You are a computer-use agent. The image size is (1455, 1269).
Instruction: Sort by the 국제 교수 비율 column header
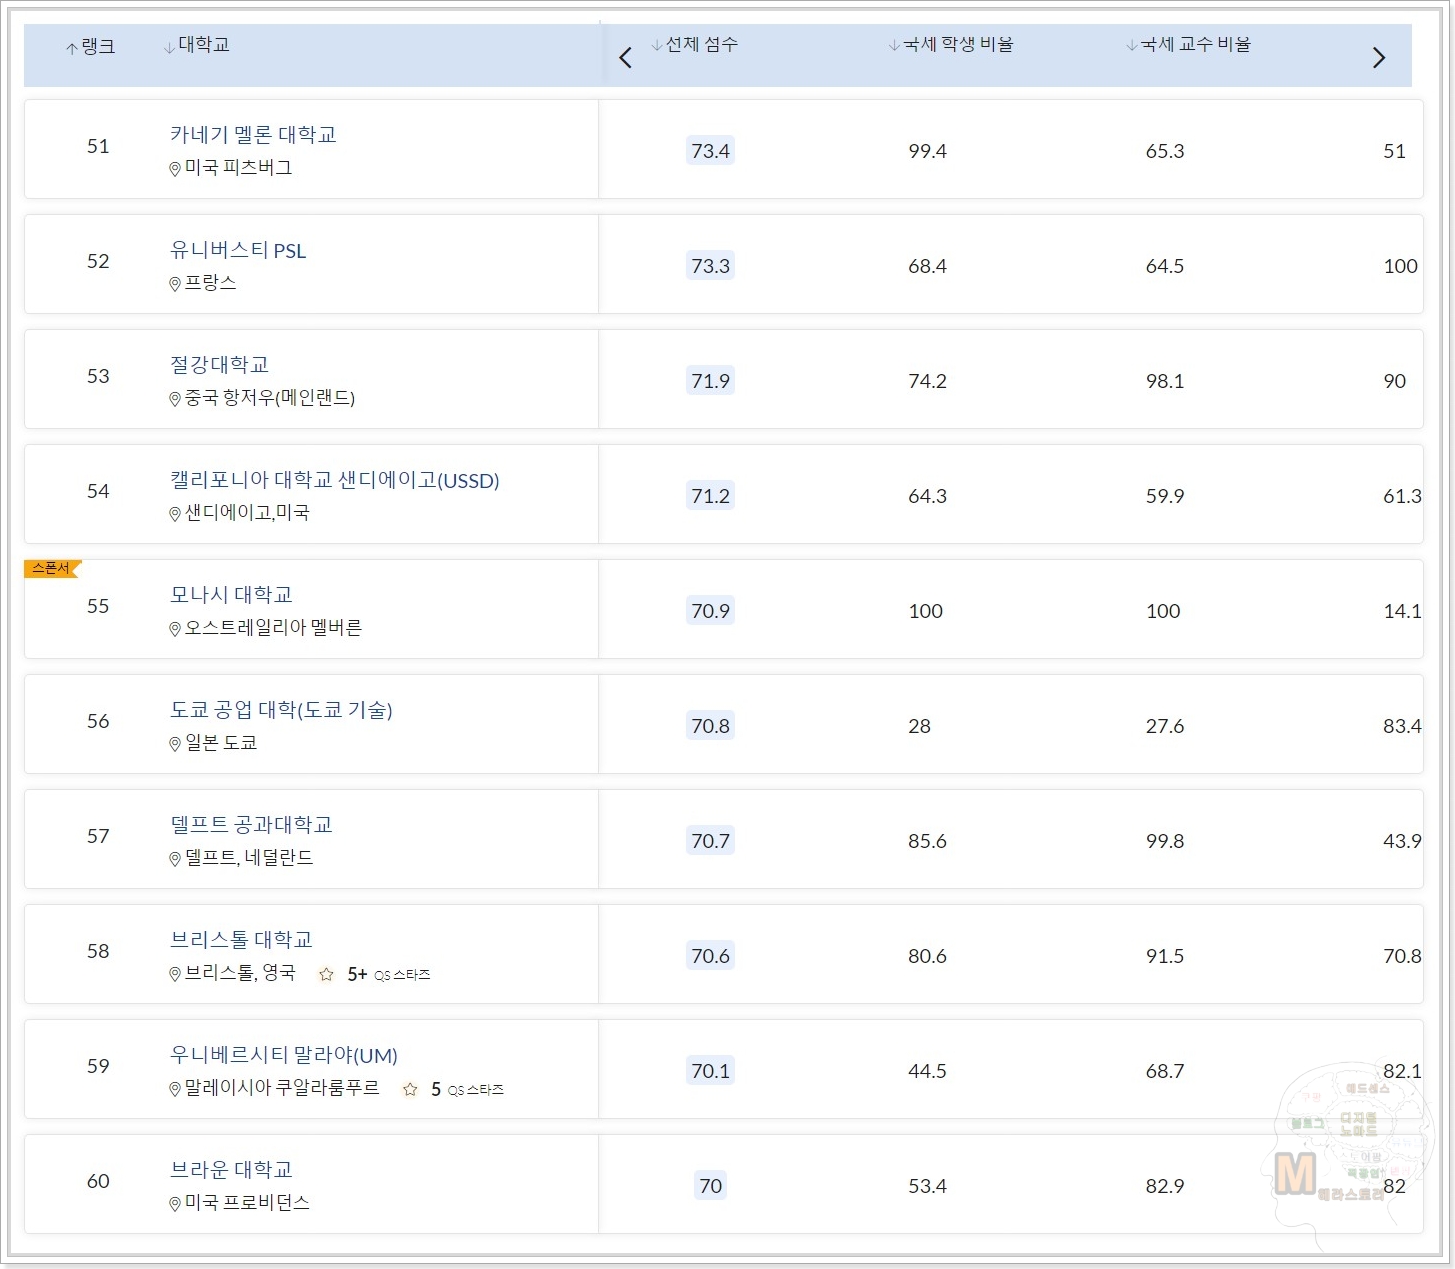click(x=1189, y=45)
